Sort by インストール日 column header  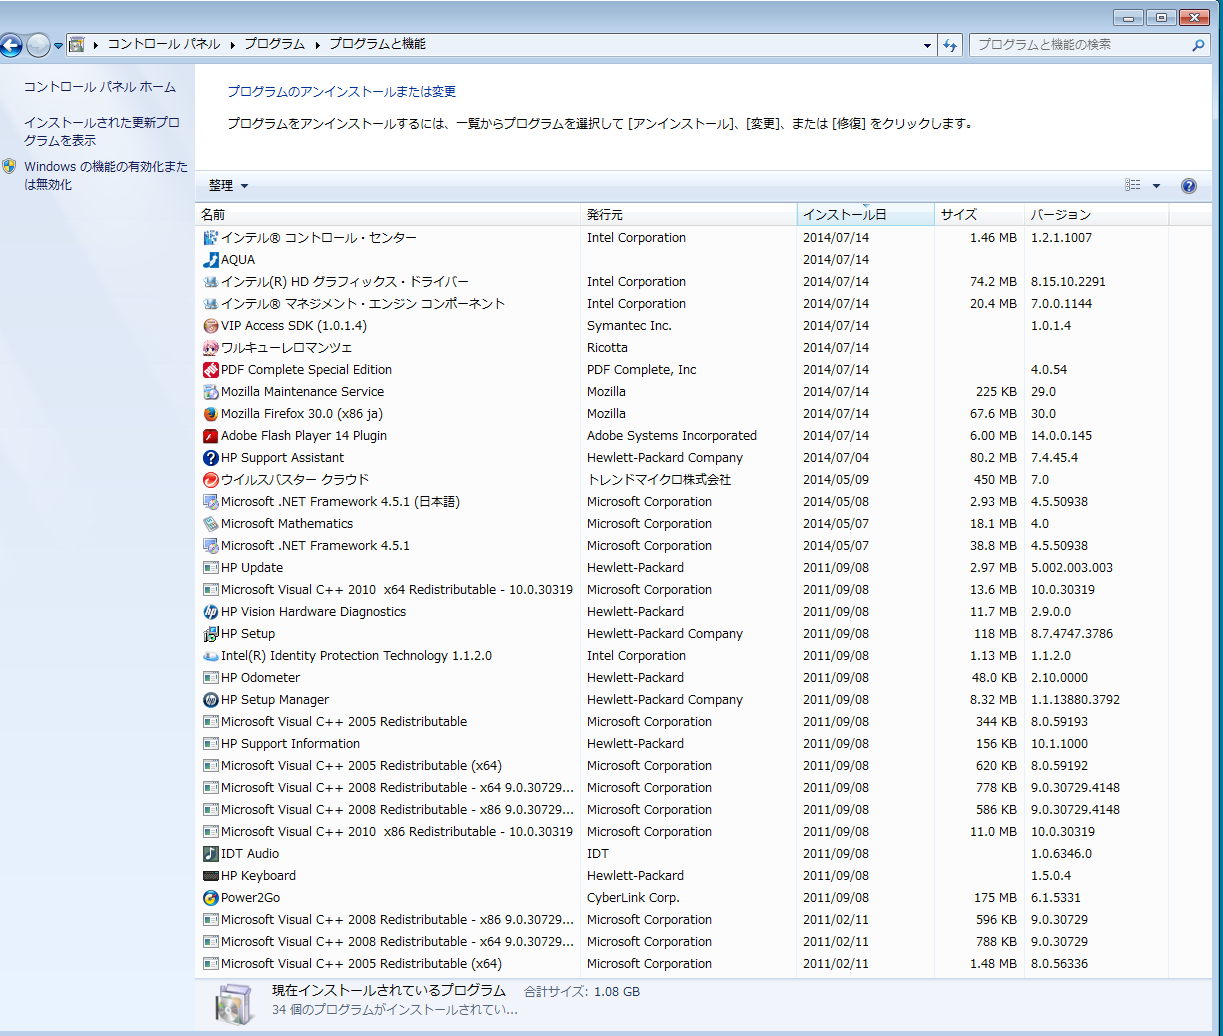tap(866, 215)
